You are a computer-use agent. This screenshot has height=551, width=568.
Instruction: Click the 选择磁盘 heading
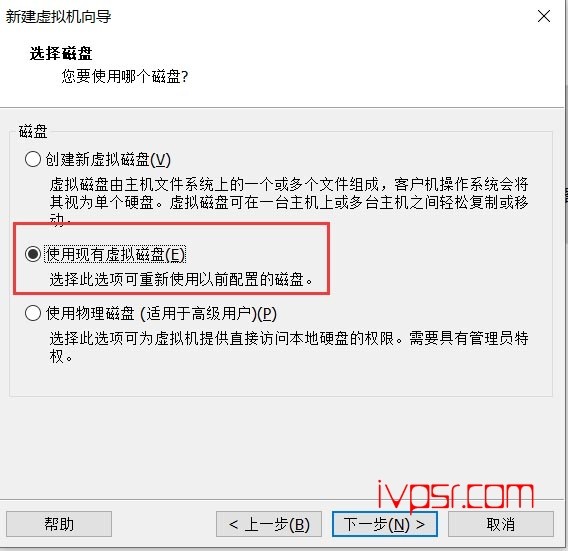[61, 54]
